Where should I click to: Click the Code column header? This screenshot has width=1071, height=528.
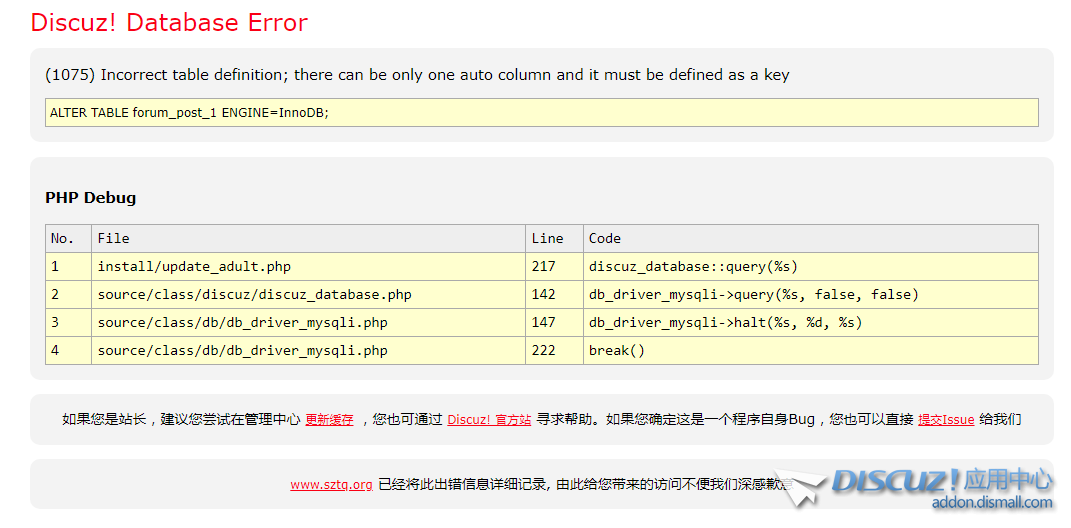605,239
